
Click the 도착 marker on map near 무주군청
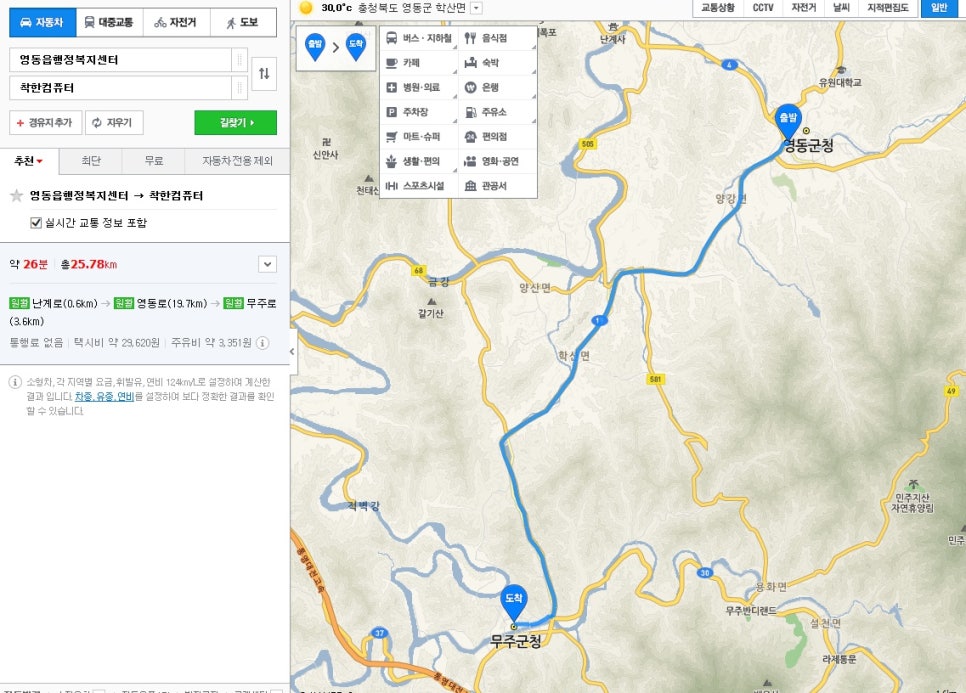pyautogui.click(x=513, y=602)
